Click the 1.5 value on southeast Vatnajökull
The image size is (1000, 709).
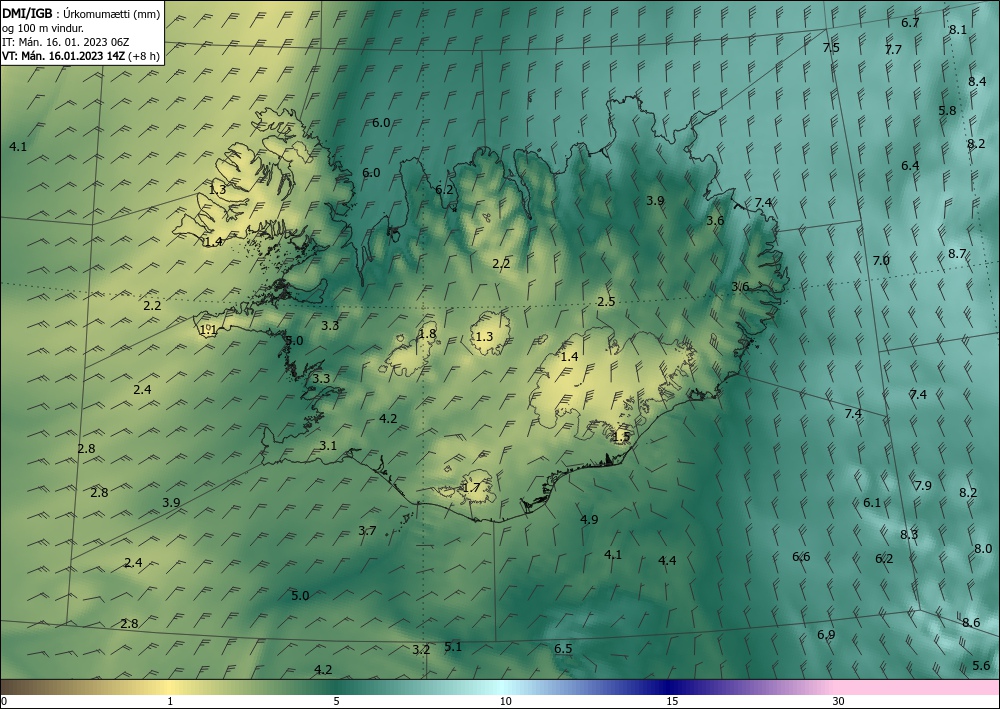621,437
